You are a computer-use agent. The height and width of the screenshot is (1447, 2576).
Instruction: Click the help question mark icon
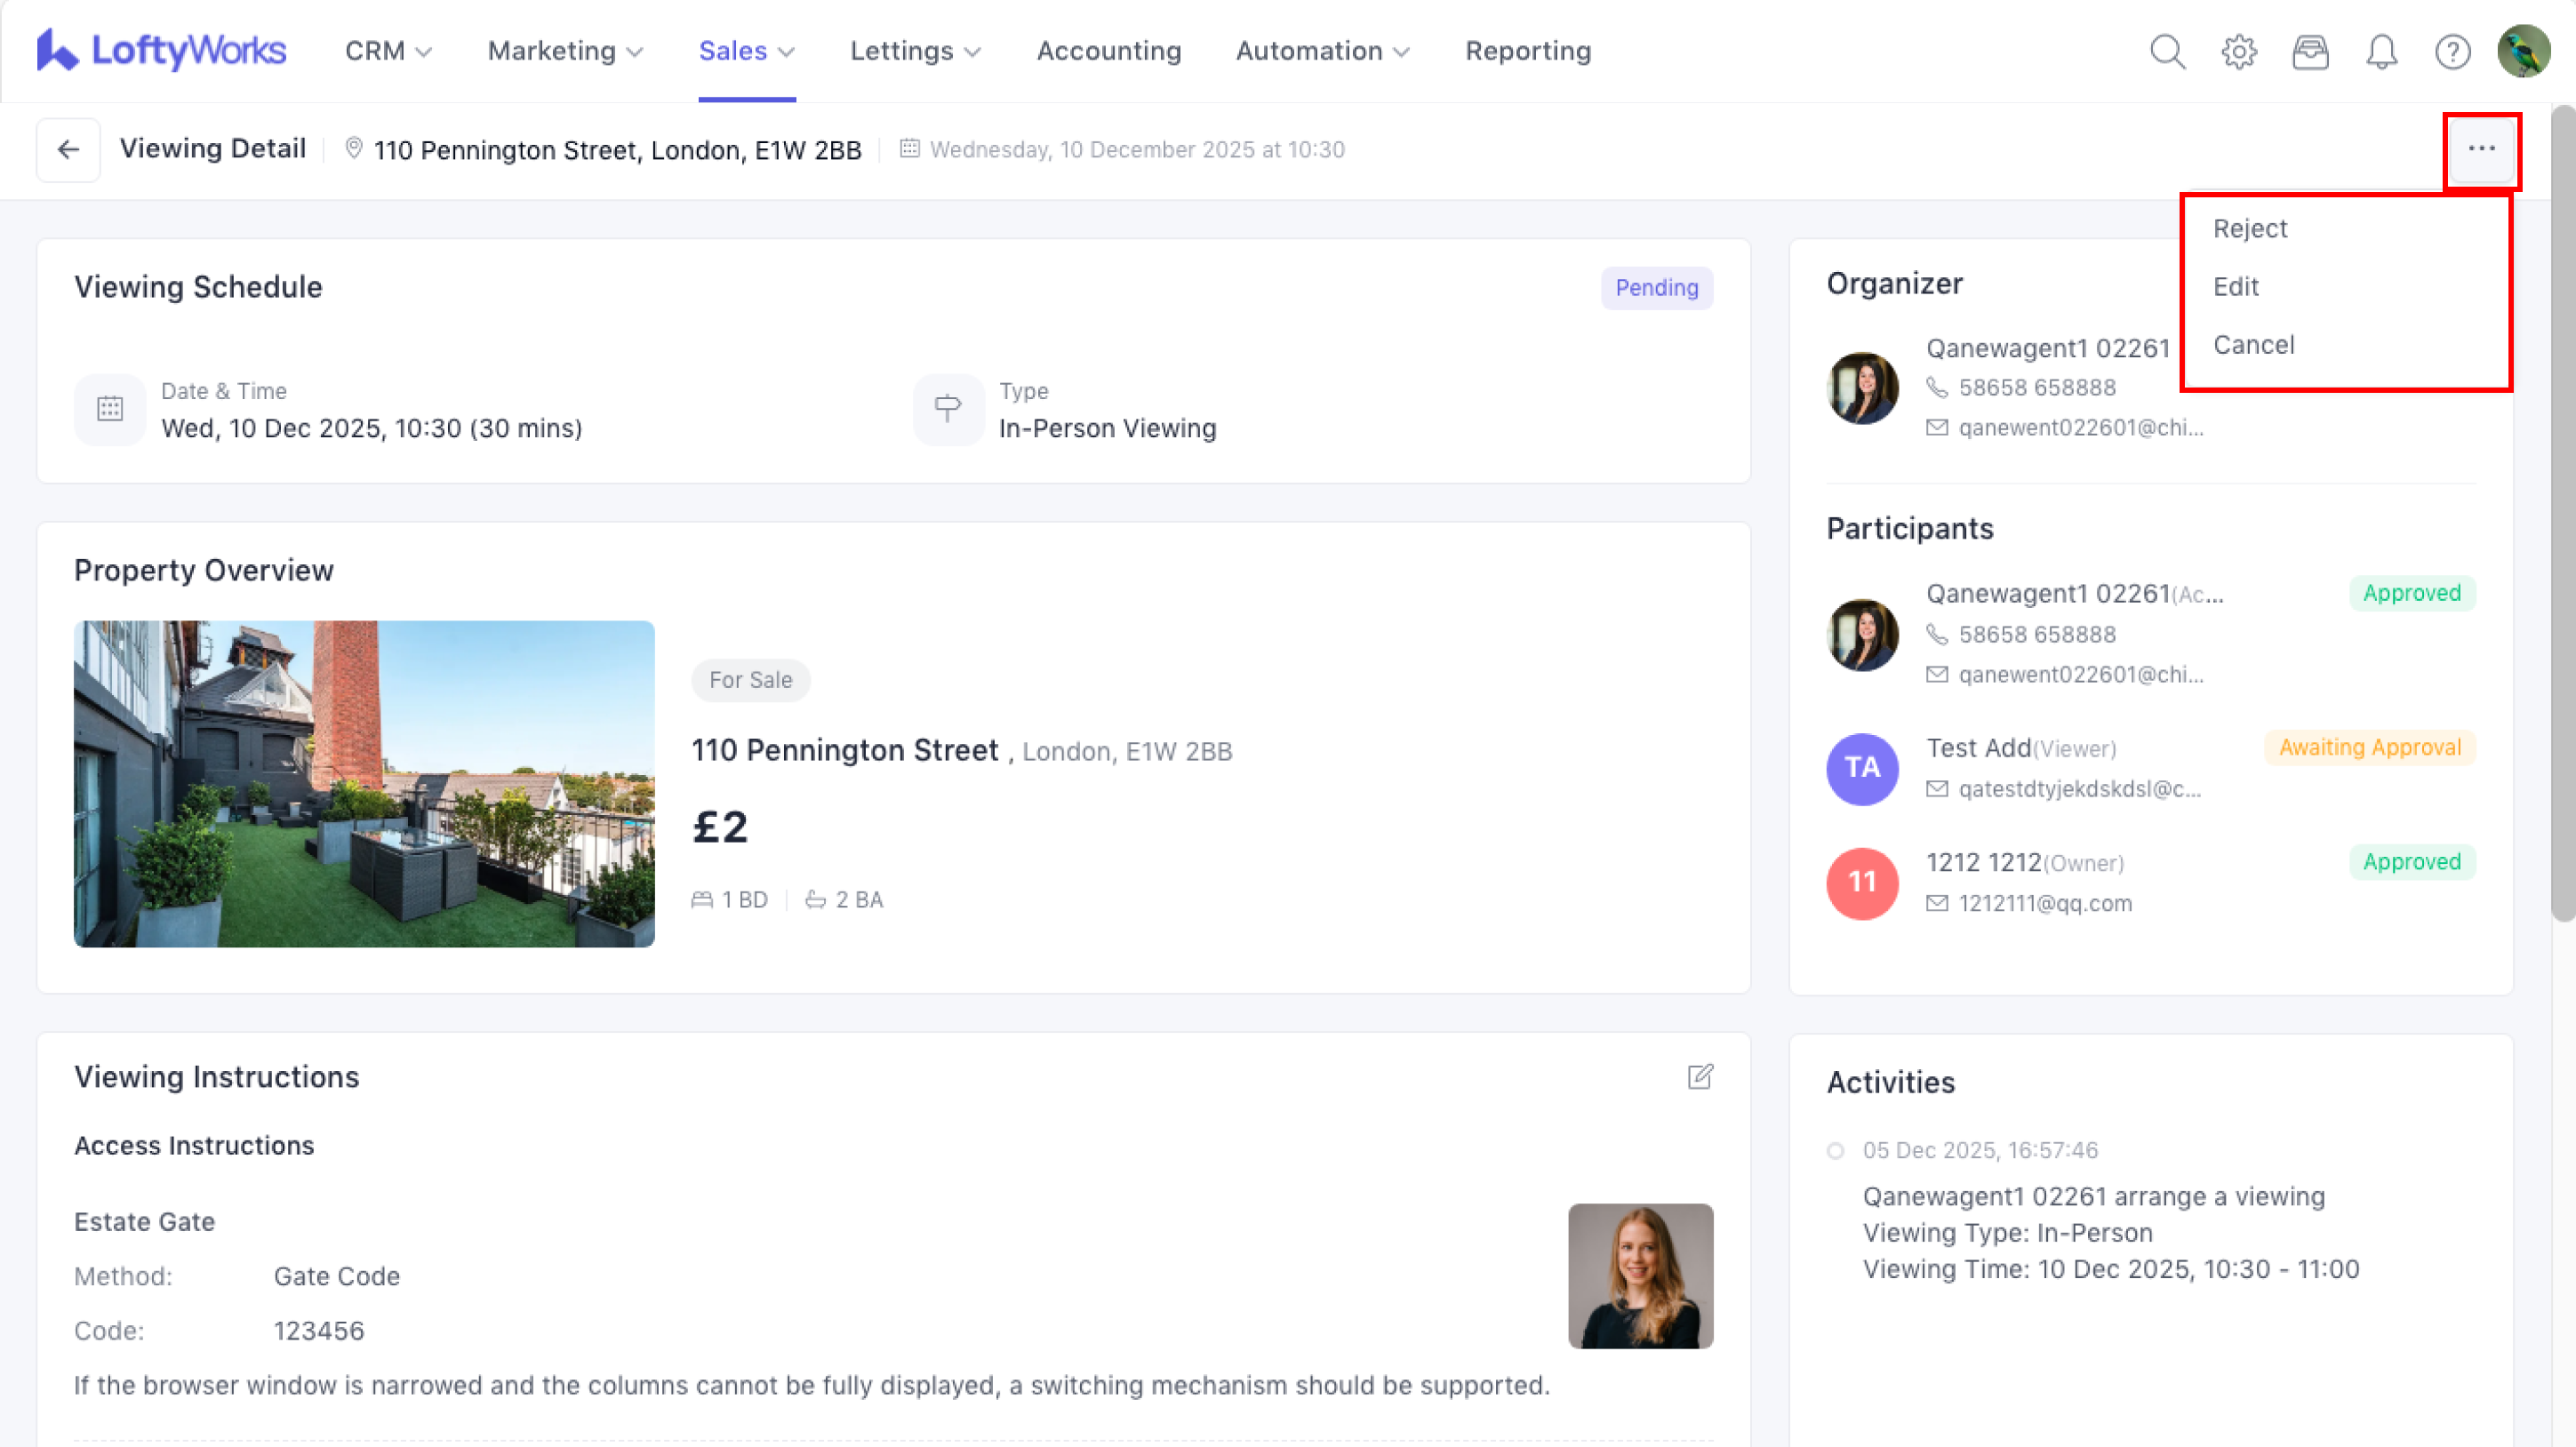pos(2452,51)
